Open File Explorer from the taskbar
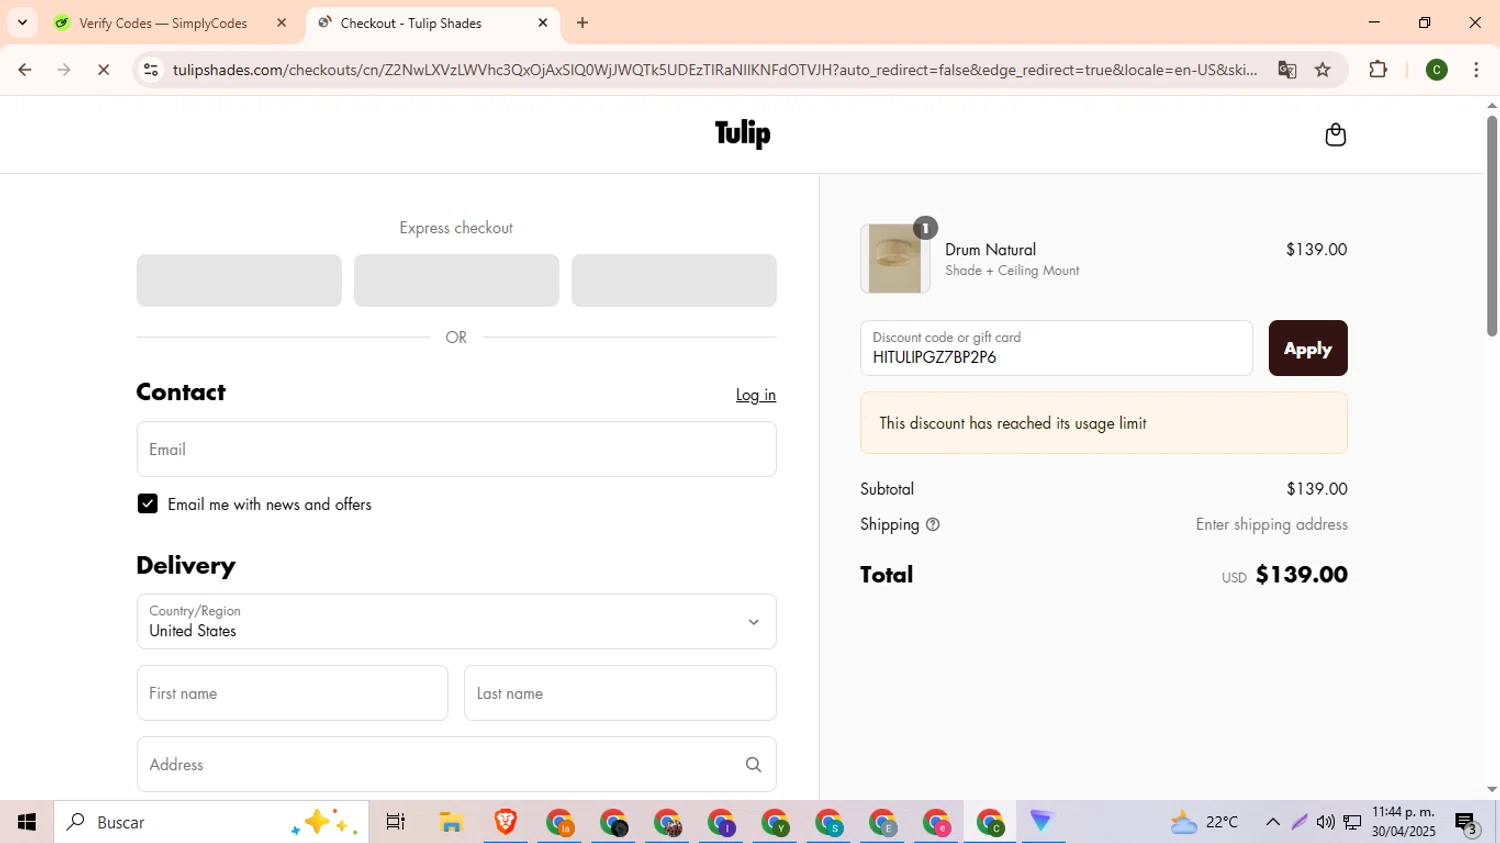1500x843 pixels. tap(451, 822)
